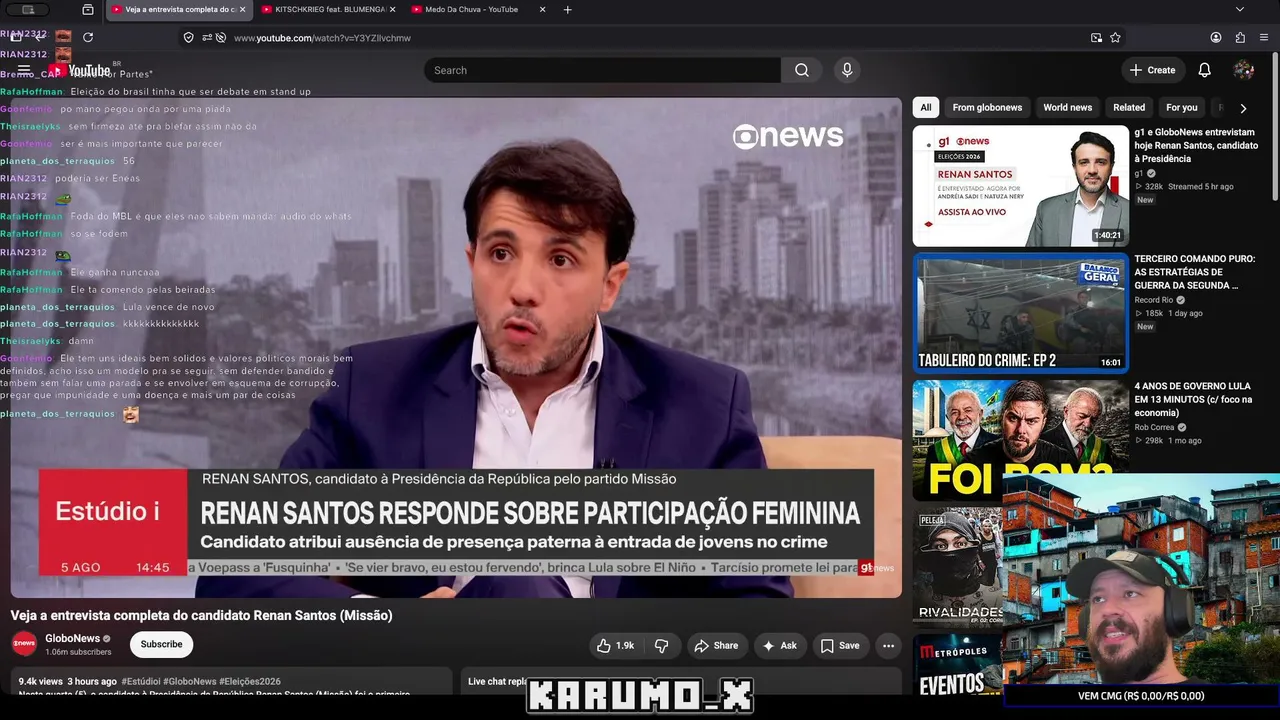Open the YouTube account avatar menu
This screenshot has height=720, width=1280.
point(1244,70)
